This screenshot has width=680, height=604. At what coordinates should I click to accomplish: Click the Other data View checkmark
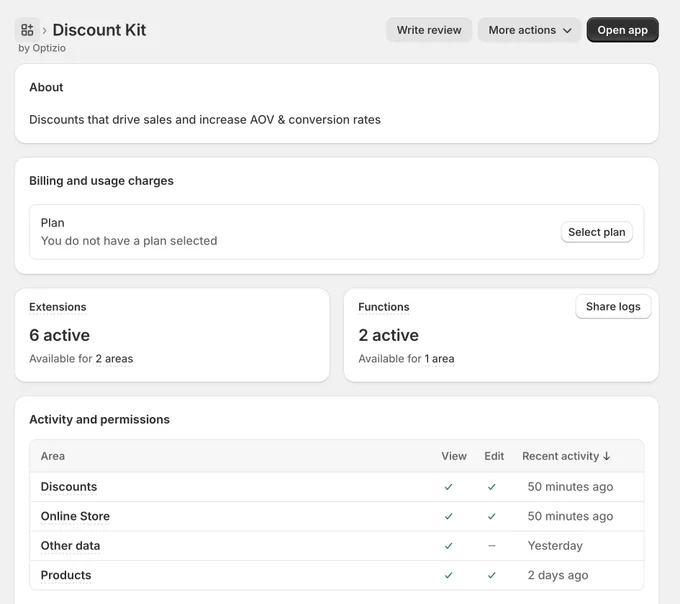tap(448, 546)
